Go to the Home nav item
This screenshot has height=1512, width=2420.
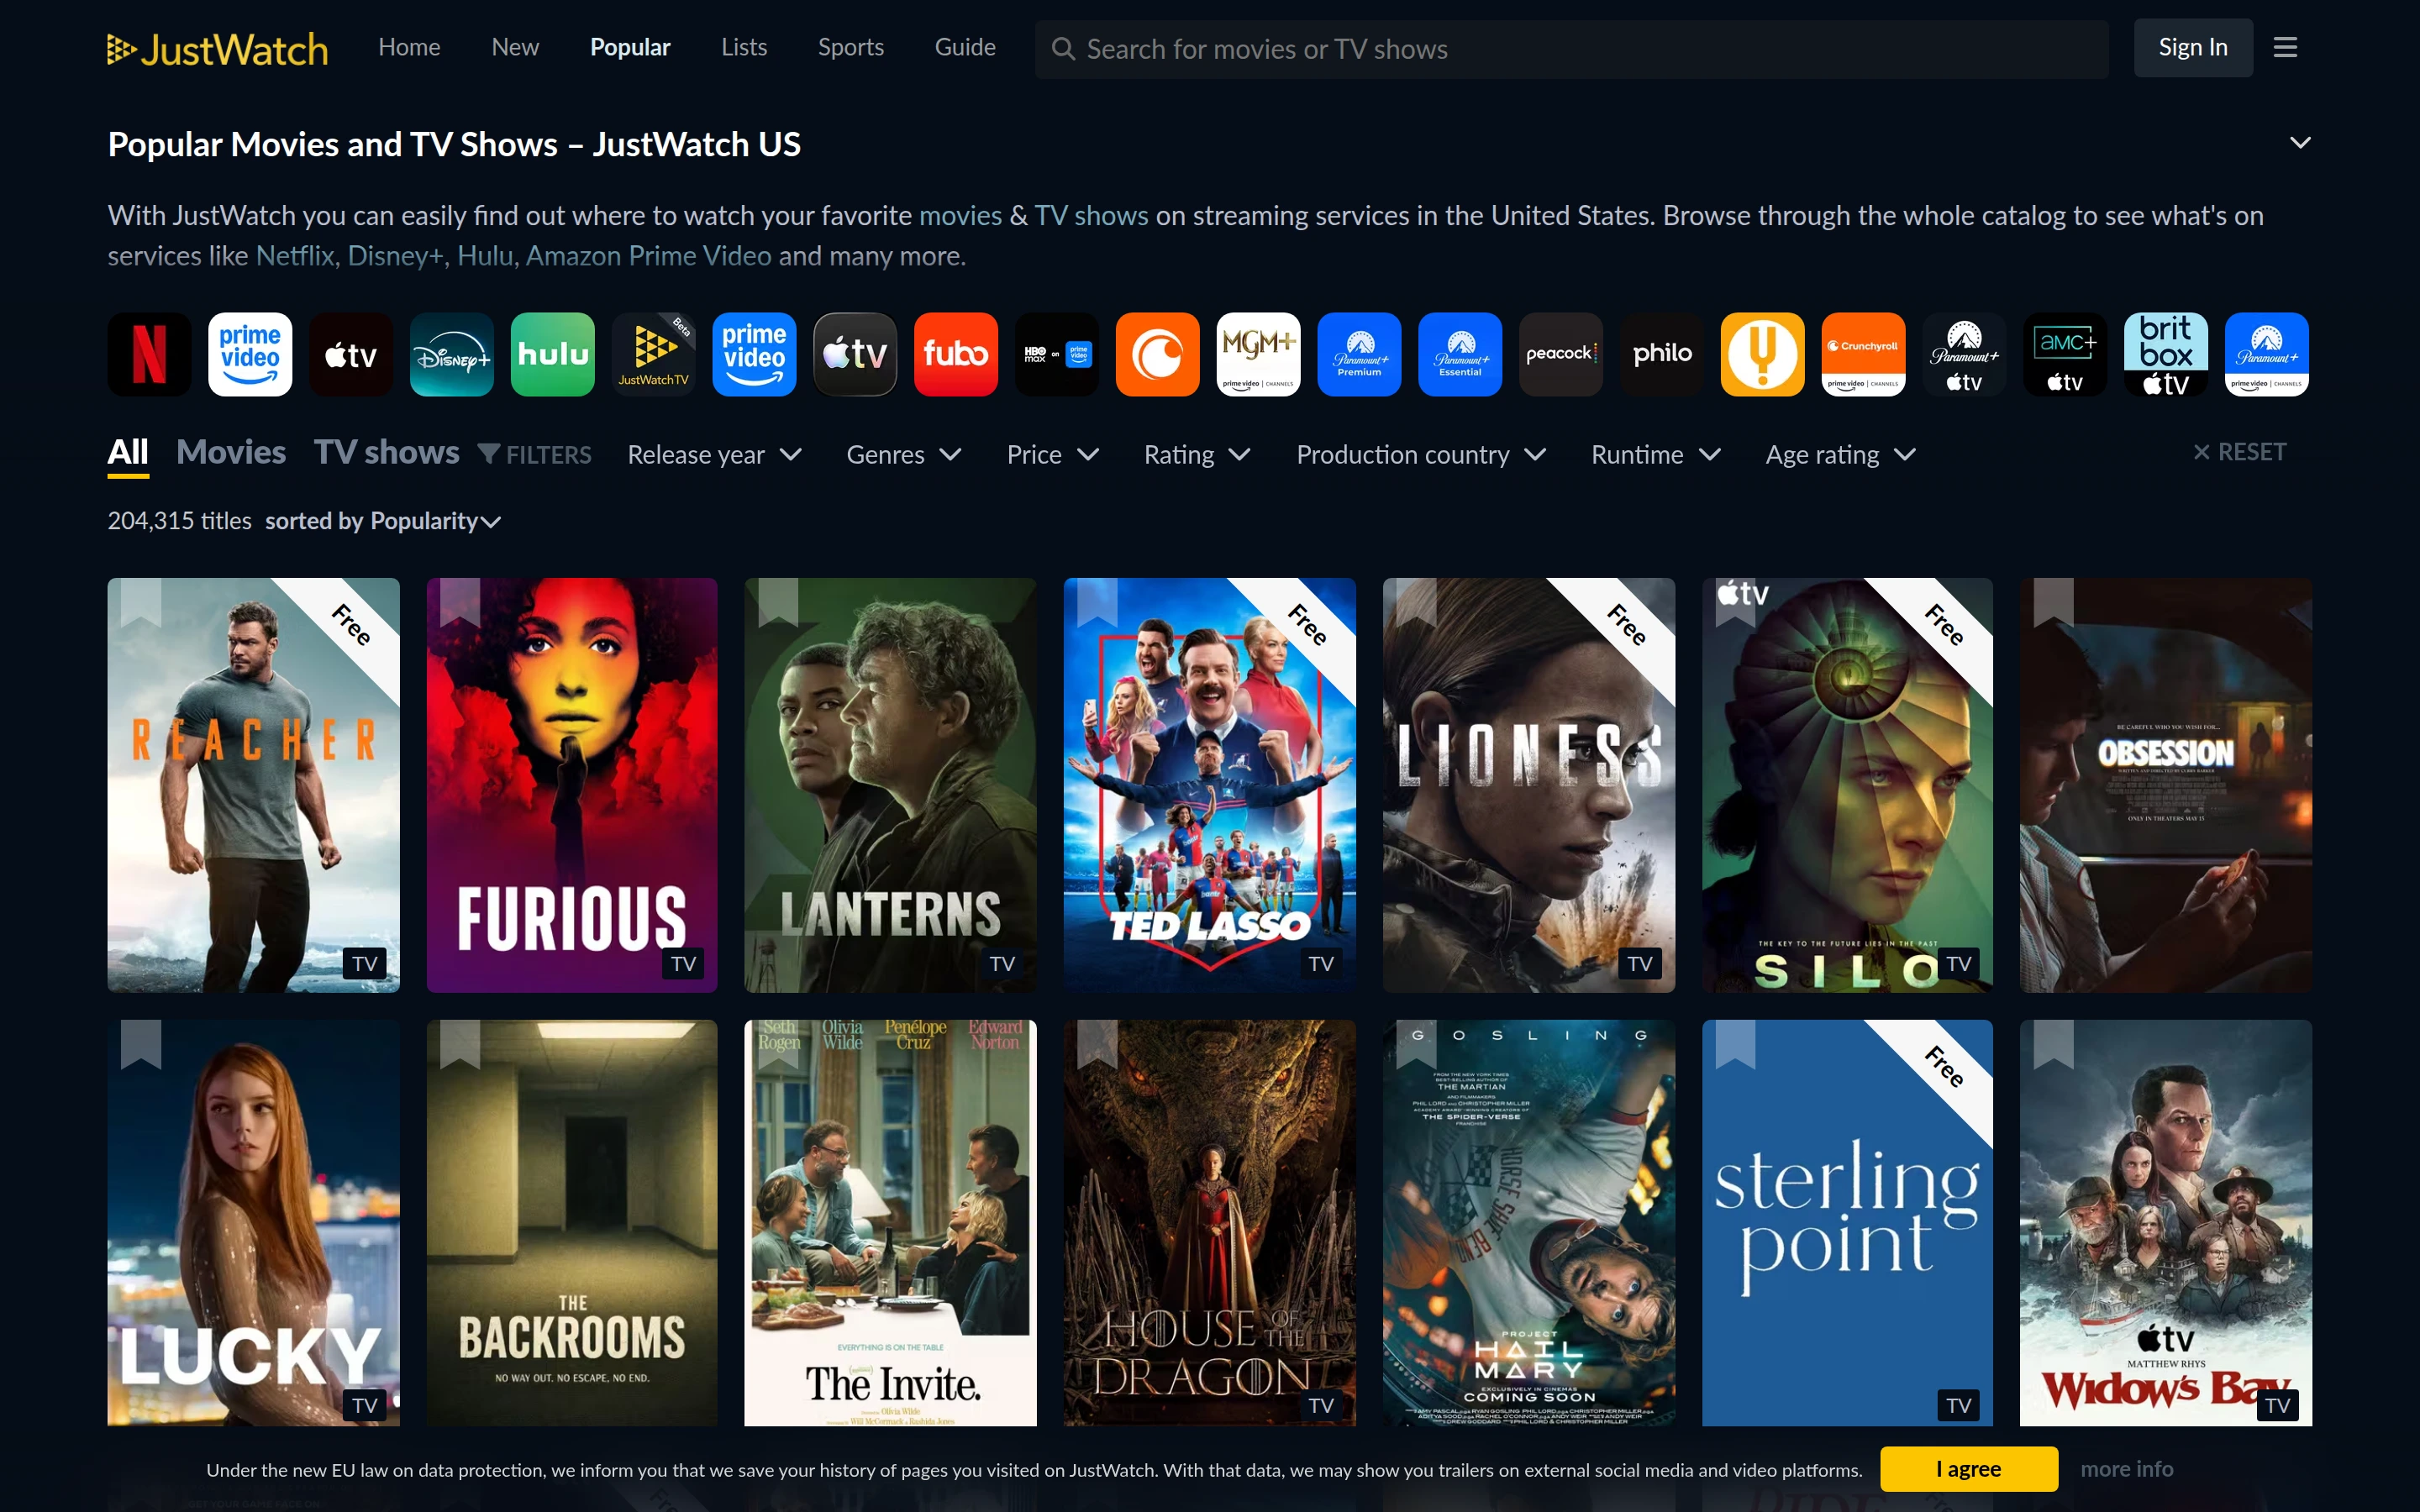coord(409,47)
